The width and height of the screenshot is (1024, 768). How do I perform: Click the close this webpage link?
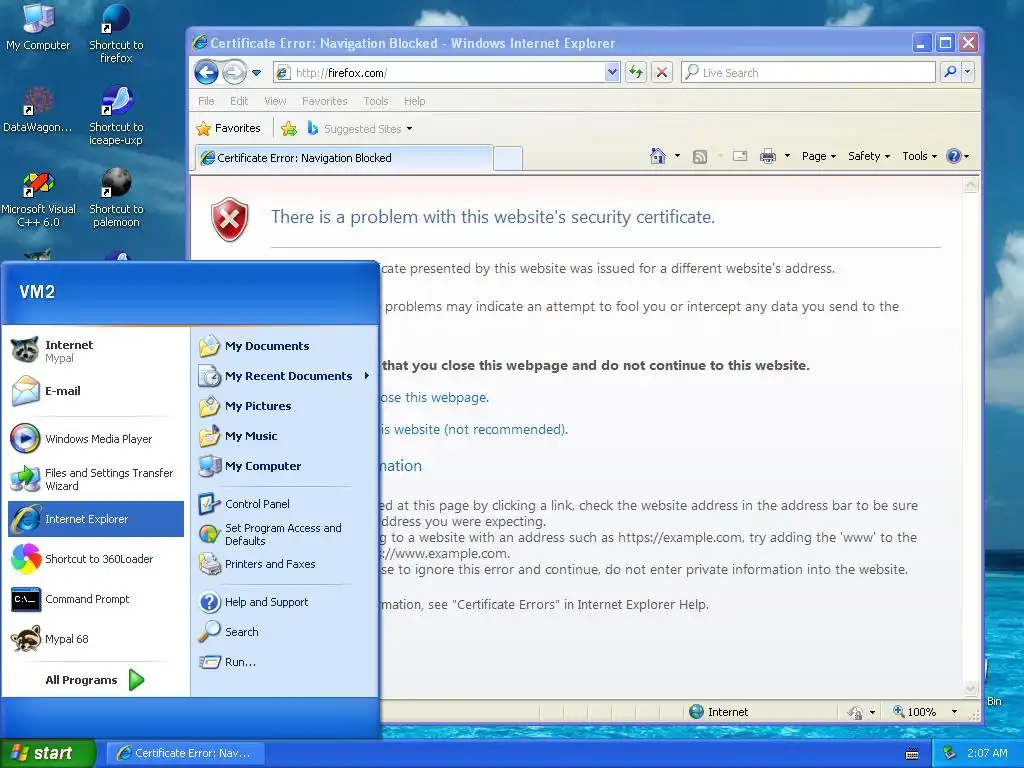pyautogui.click(x=434, y=397)
